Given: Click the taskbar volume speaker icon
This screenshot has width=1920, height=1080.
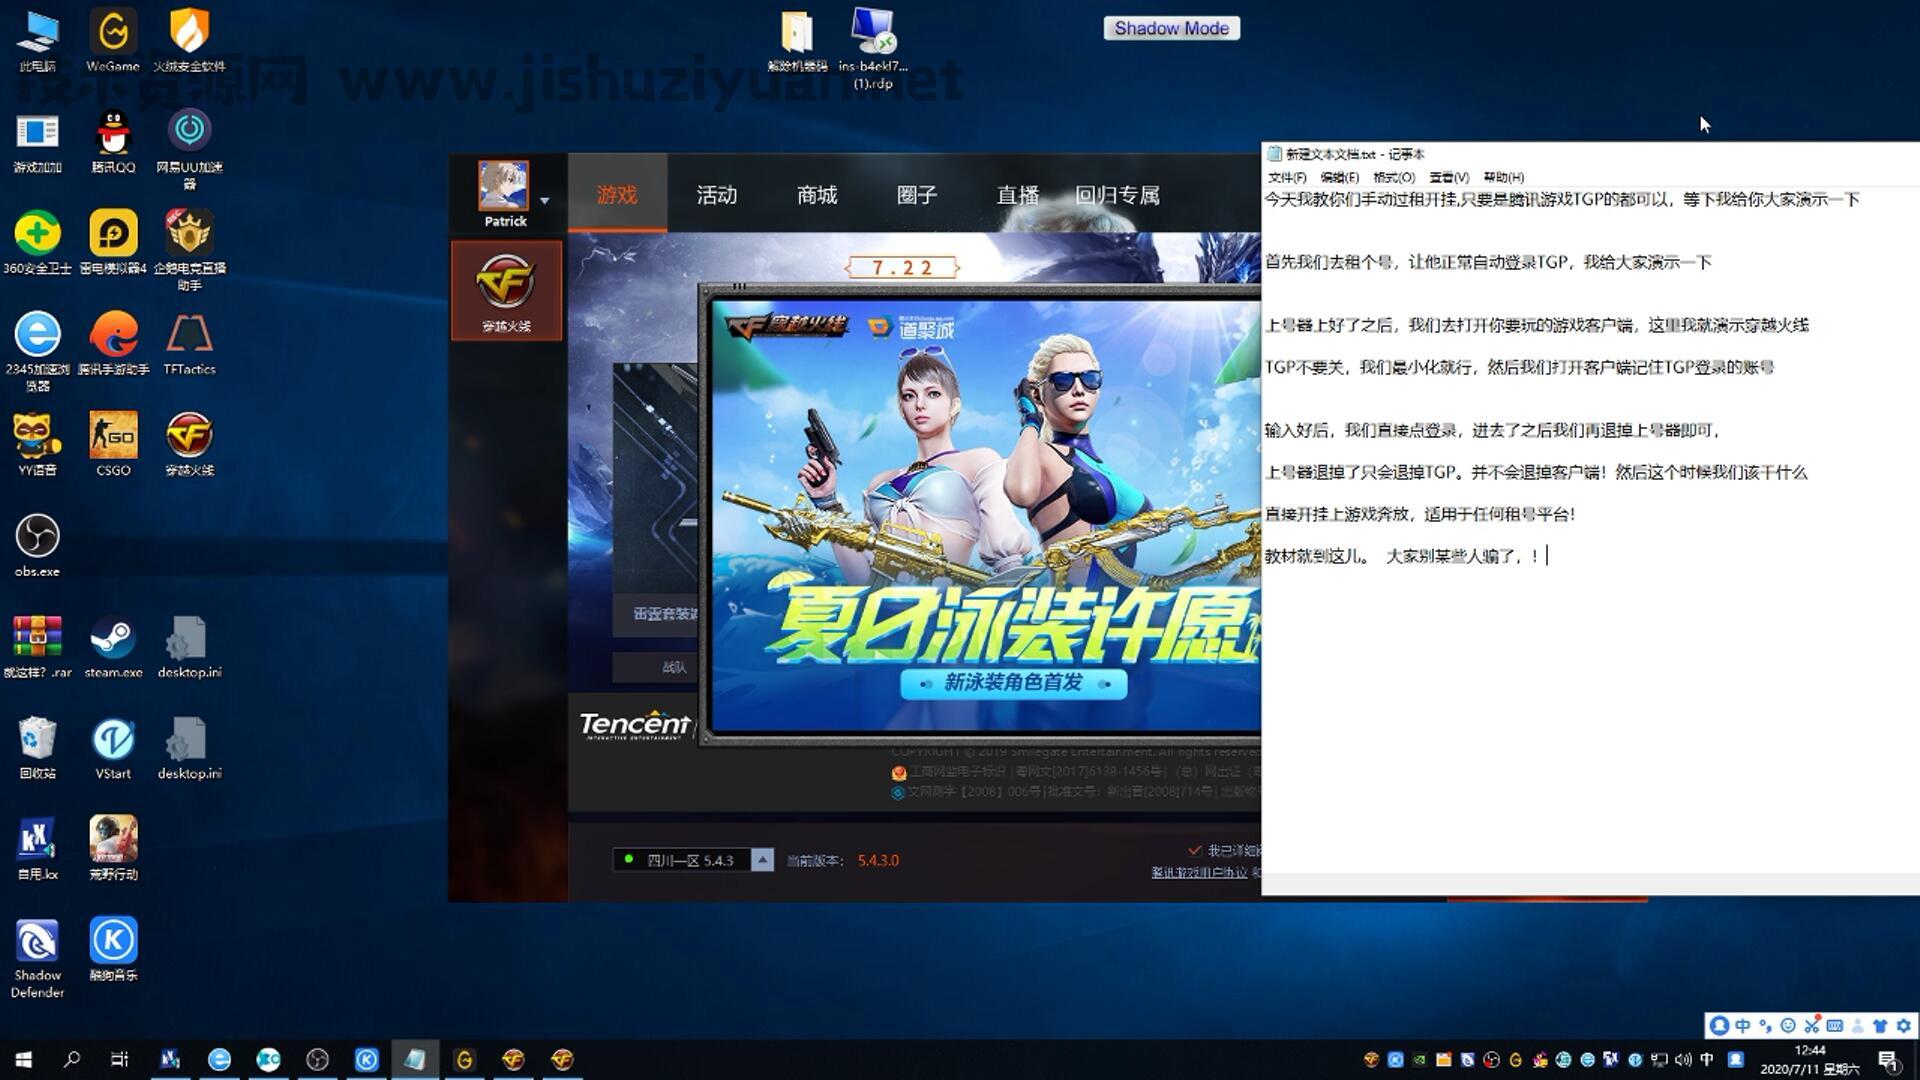Looking at the screenshot, I should [x=1683, y=1059].
